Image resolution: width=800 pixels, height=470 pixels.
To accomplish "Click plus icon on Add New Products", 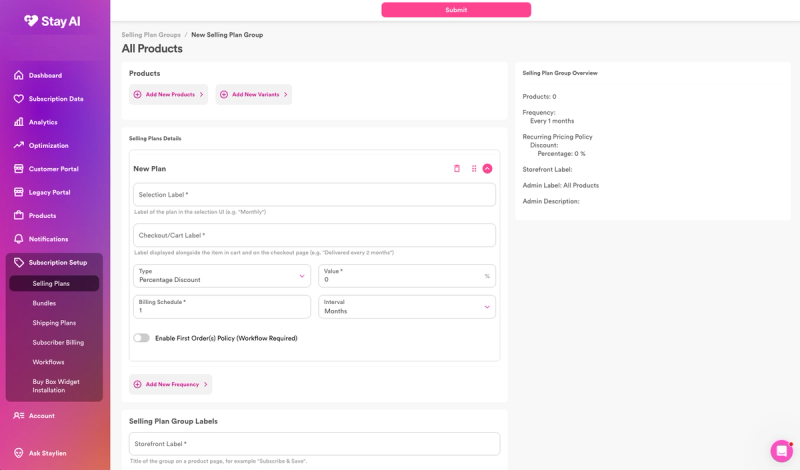I will [x=137, y=94].
